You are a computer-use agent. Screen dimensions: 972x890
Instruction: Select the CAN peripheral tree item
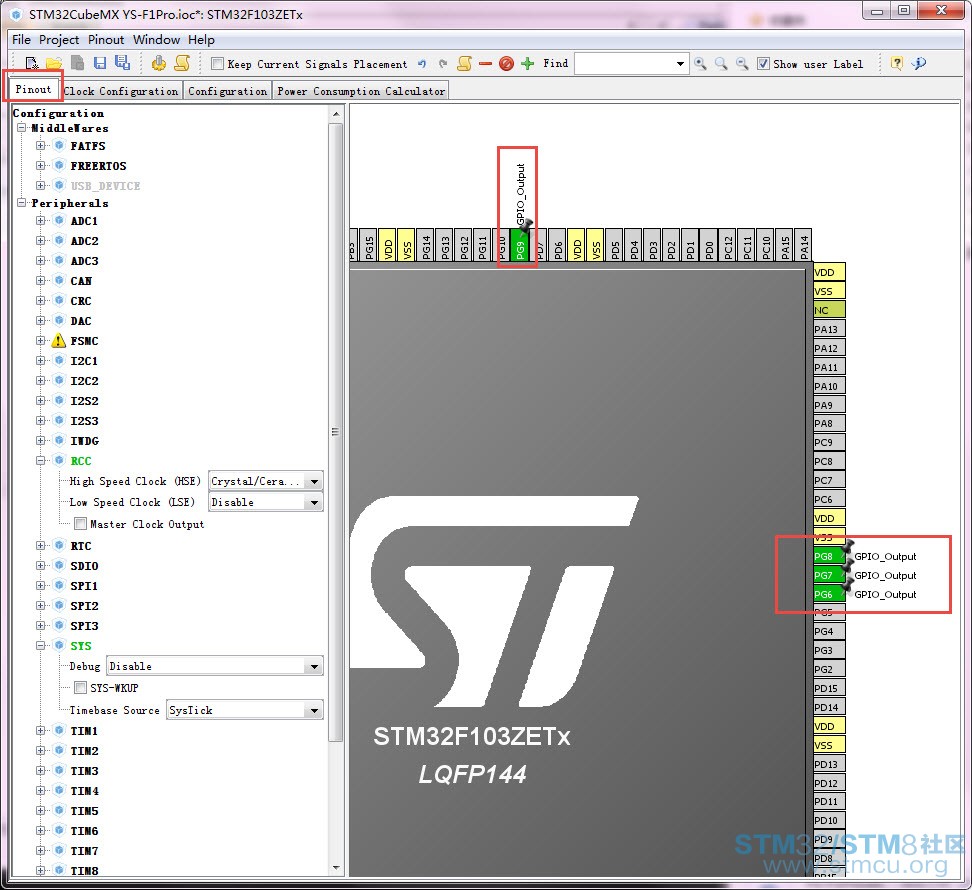(81, 281)
